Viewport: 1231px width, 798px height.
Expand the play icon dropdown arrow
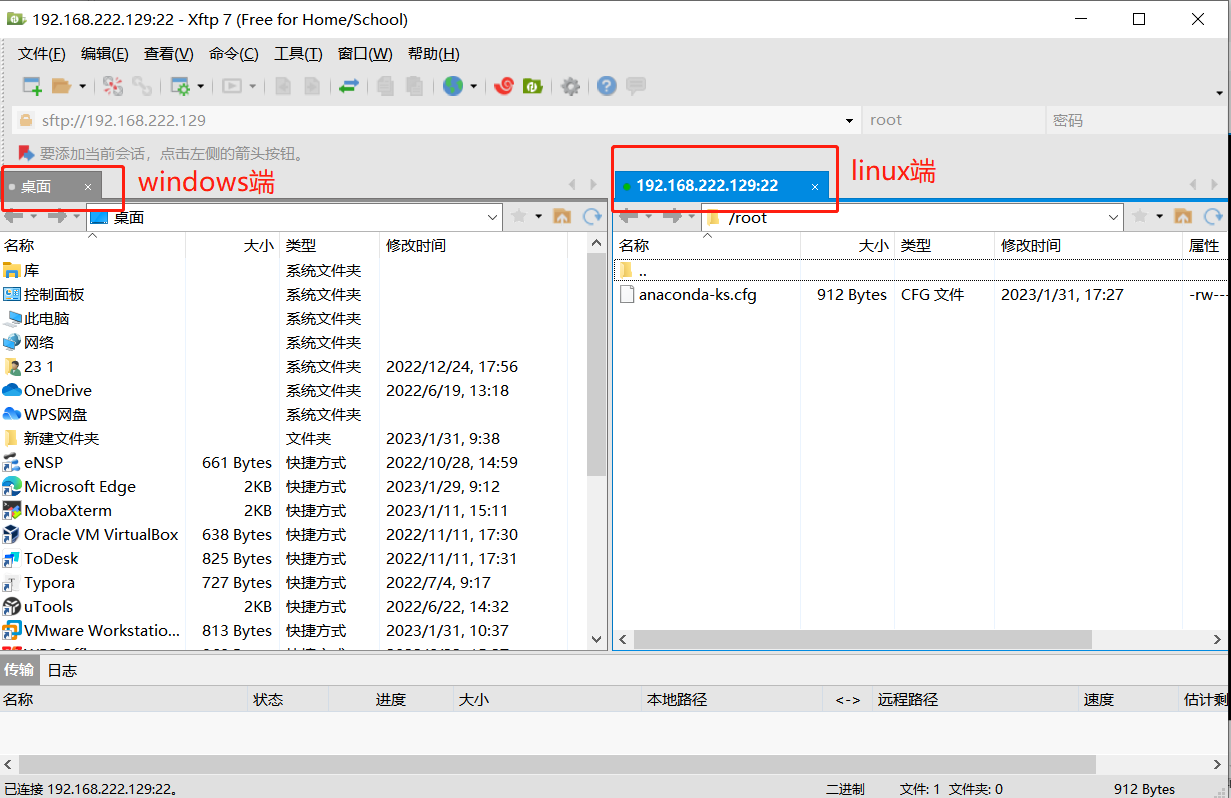(x=252, y=87)
